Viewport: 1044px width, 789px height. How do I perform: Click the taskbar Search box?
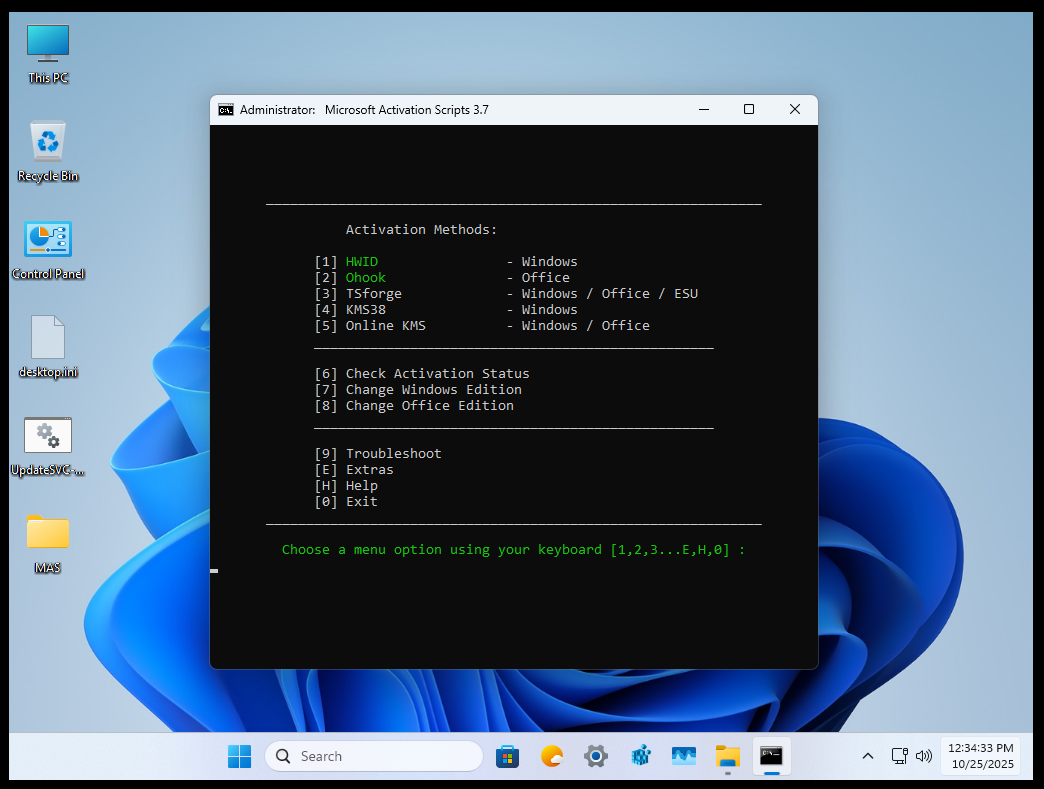pyautogui.click(x=374, y=756)
